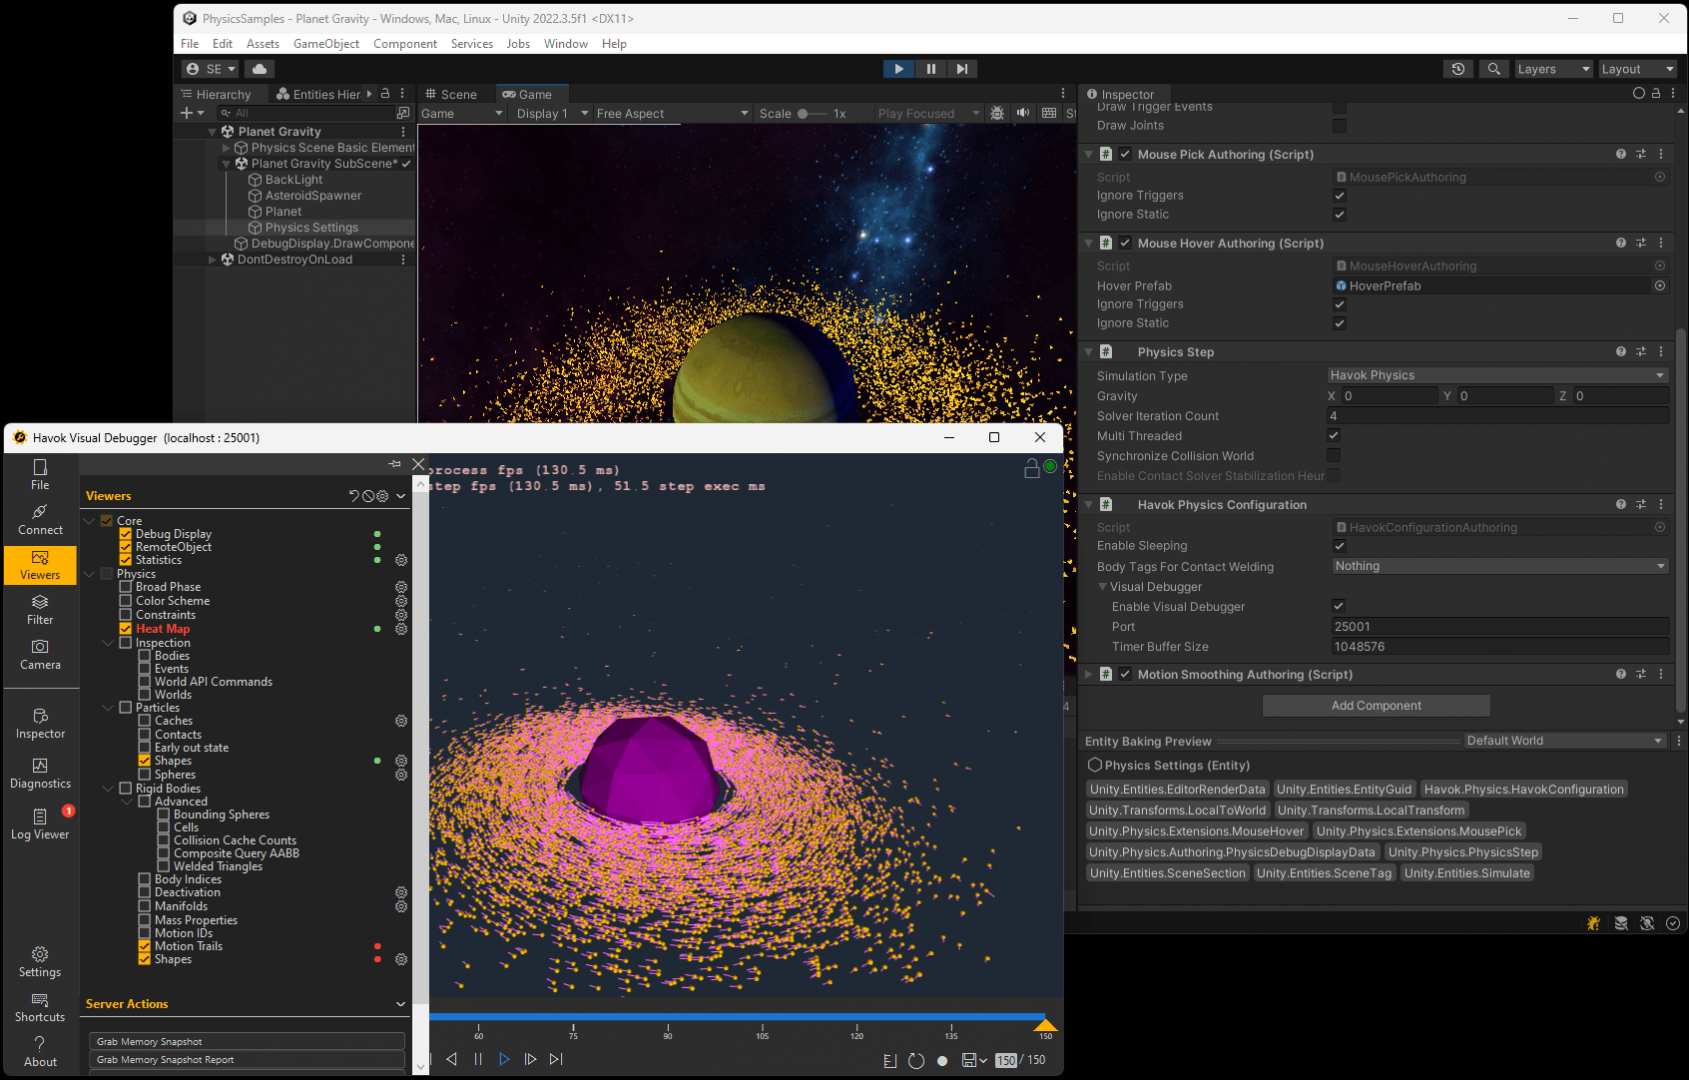Click the Havok timeline orange frame marker
The image size is (1689, 1080).
tap(1046, 1025)
